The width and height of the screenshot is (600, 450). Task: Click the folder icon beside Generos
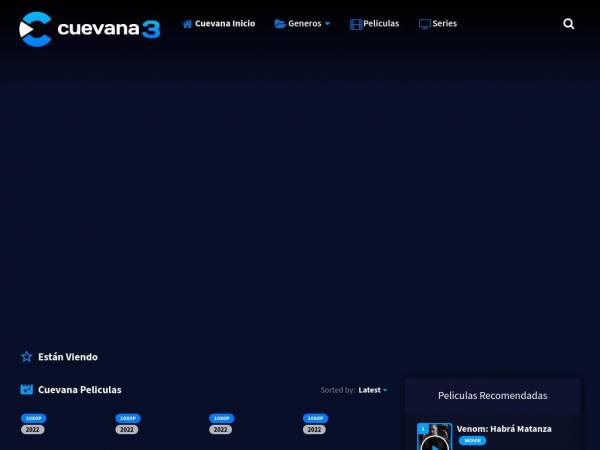coord(280,24)
